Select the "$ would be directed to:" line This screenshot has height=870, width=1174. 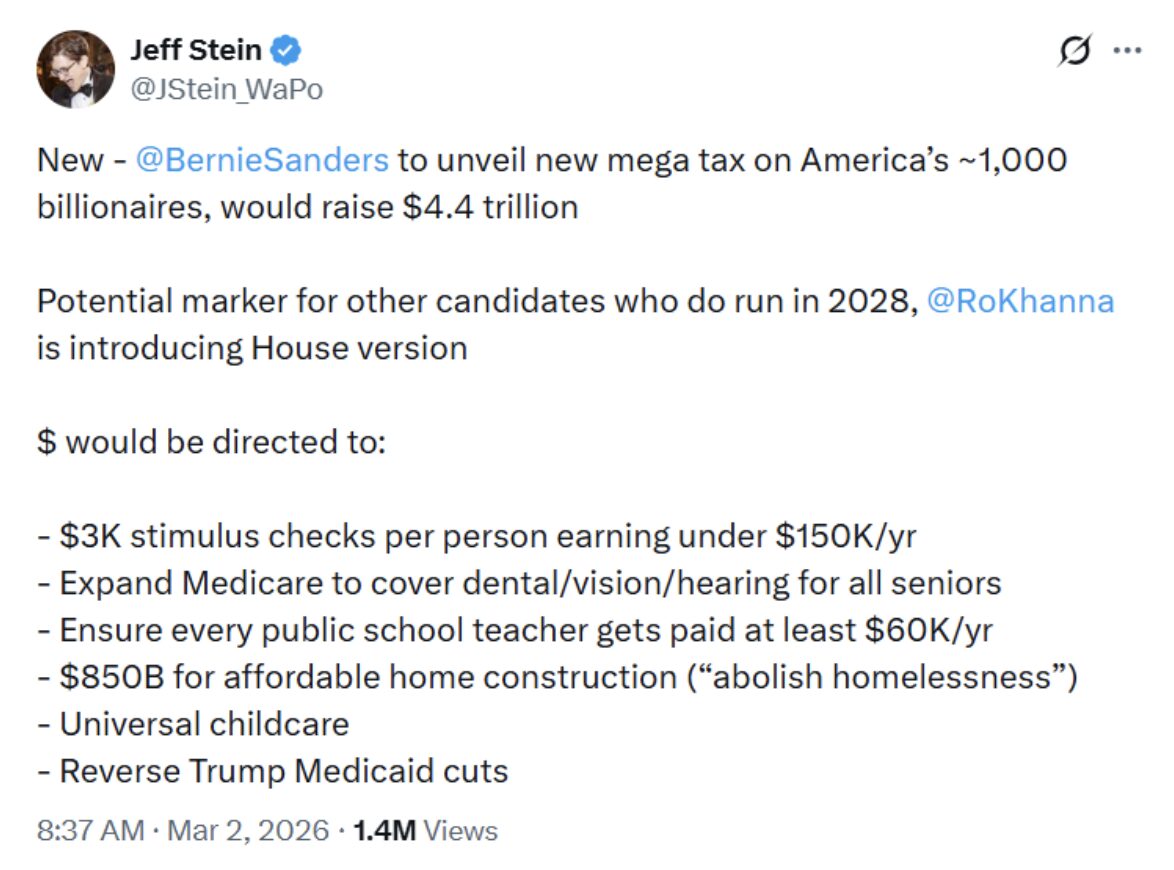click(x=210, y=443)
